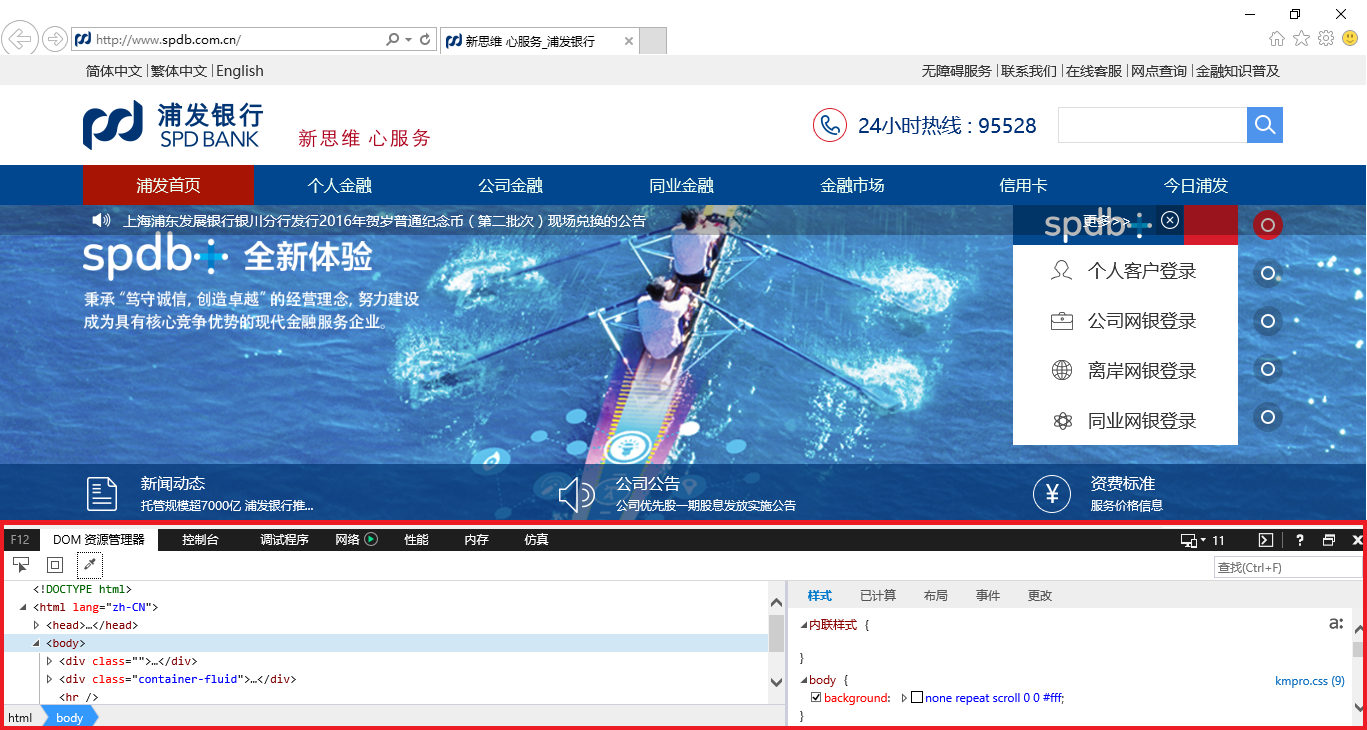1367x730 pixels.
Task: Open the 信用卡 navigation menu
Action: pos(1023,185)
